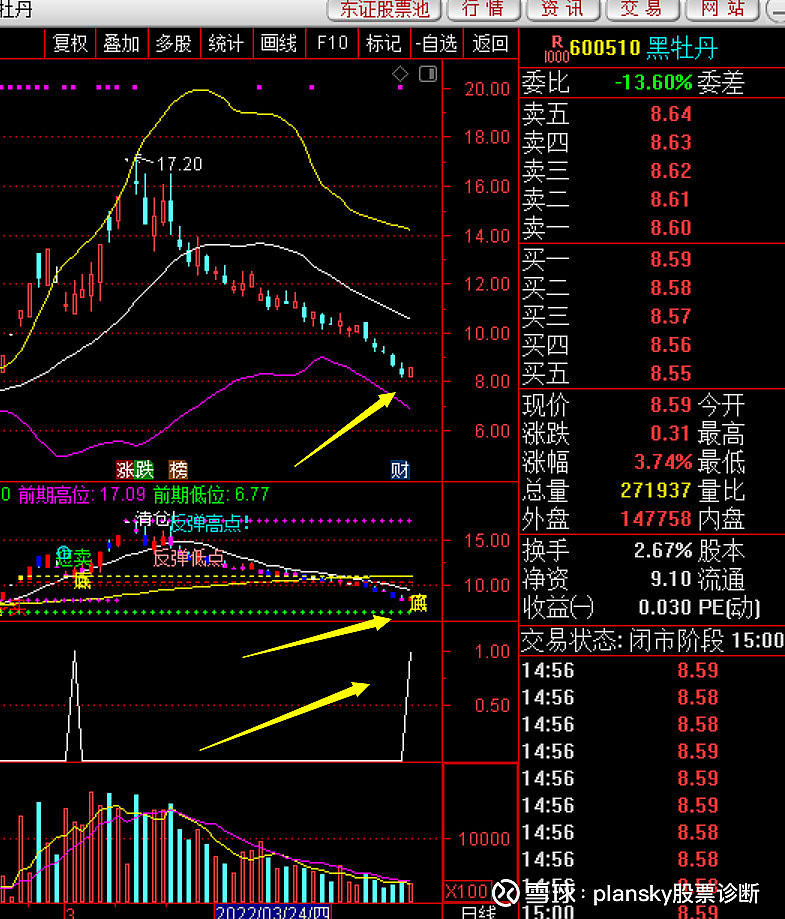Click the 画线 drawing tool button
The height and width of the screenshot is (919, 785).
279,44
